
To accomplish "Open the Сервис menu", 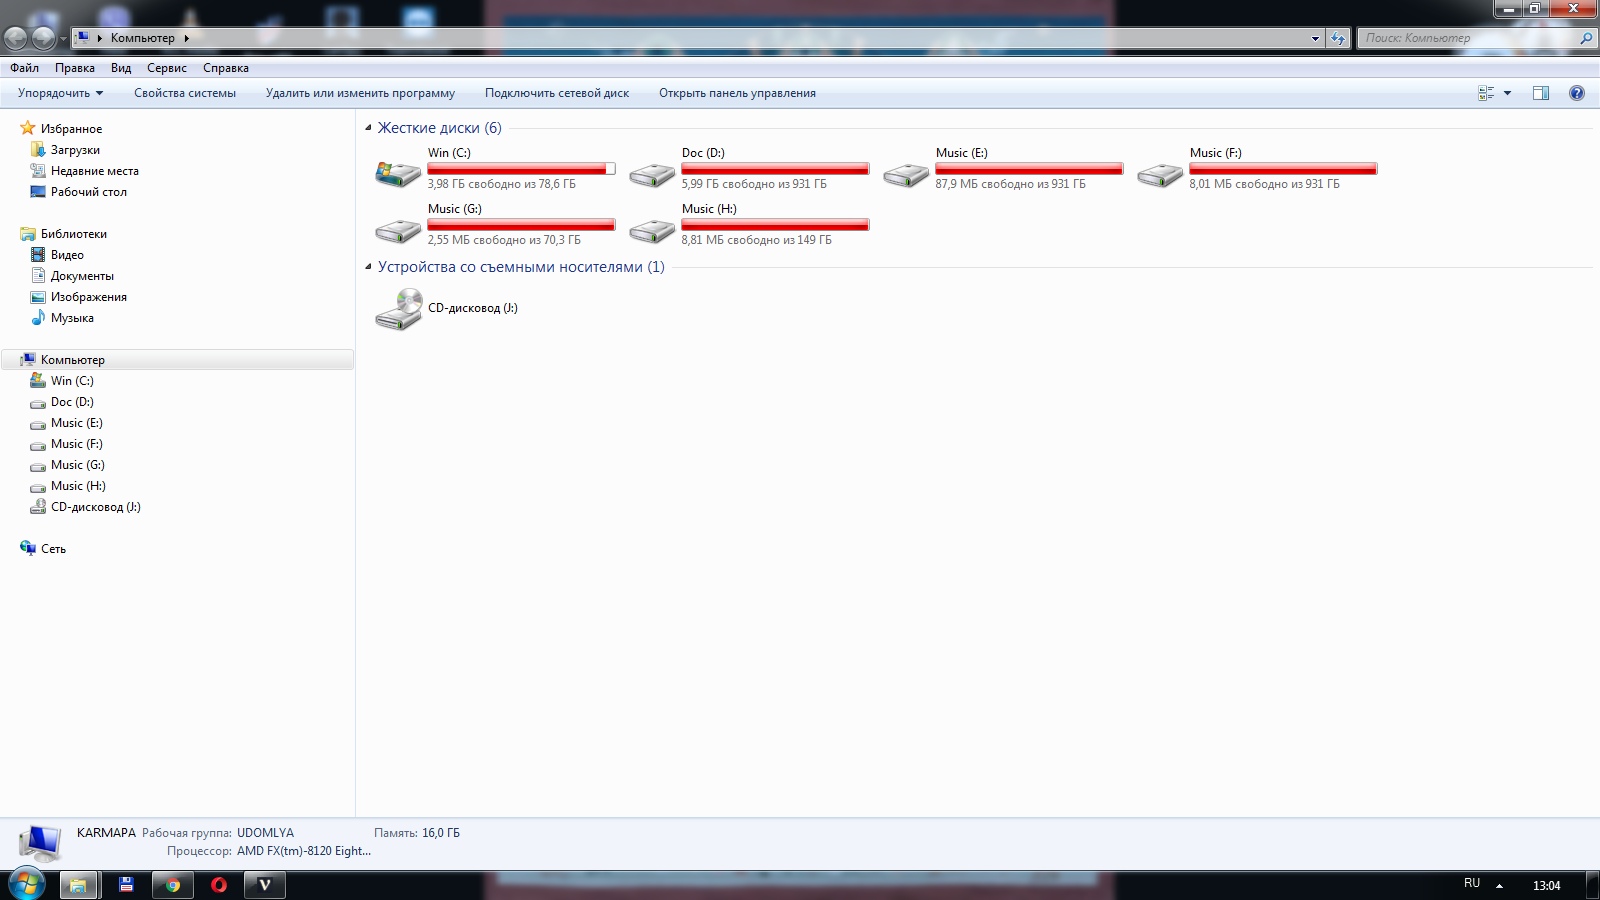I will click(166, 68).
